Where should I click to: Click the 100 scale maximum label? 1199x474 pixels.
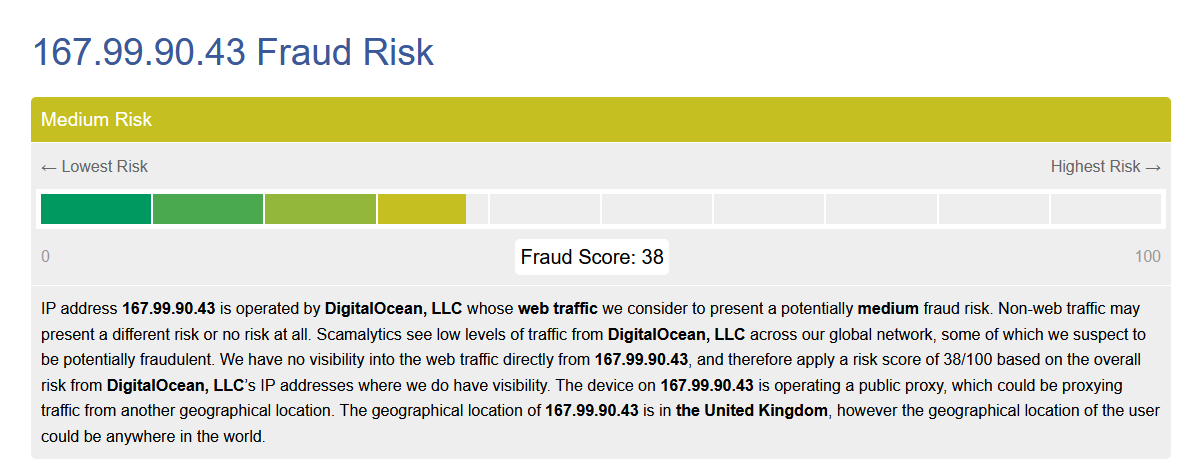click(1148, 257)
